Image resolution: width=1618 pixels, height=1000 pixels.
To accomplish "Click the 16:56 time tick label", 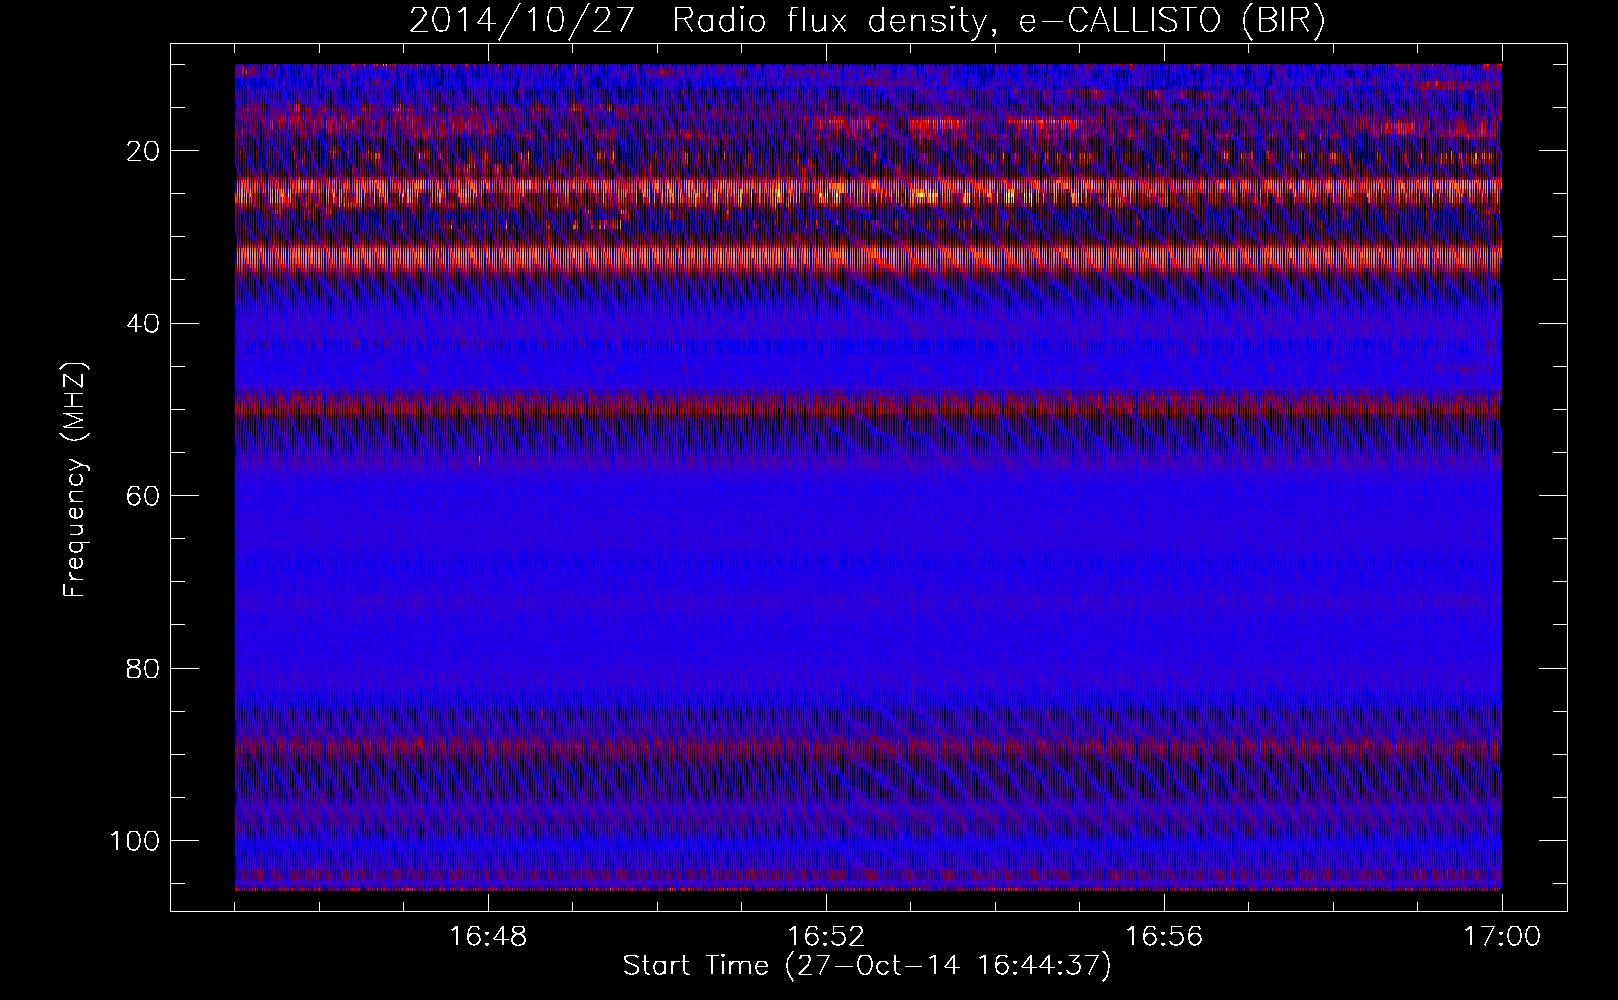I will coord(1164,937).
